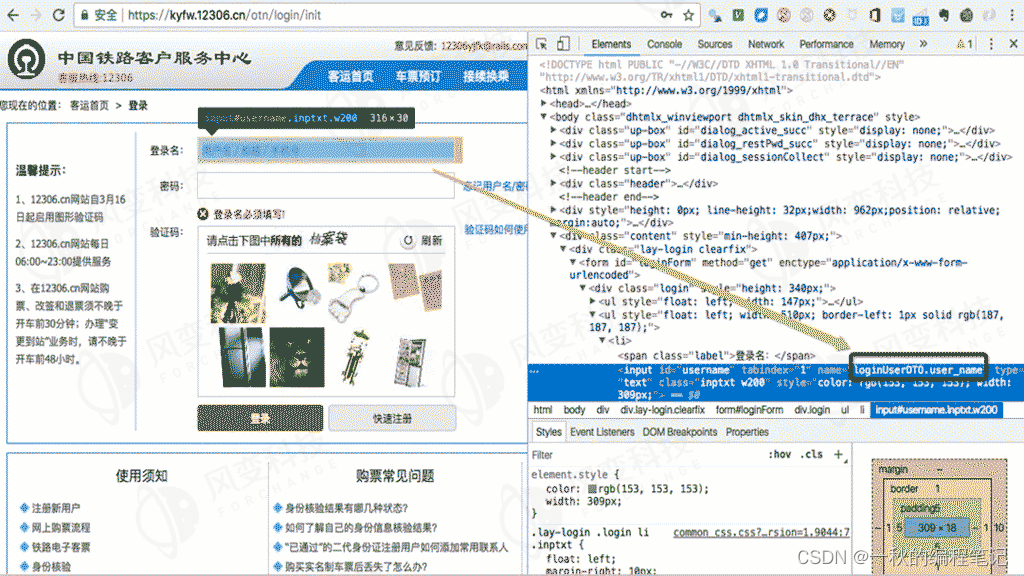Click the 接续换乘 navigation tab
This screenshot has width=1024, height=576.
pos(486,76)
